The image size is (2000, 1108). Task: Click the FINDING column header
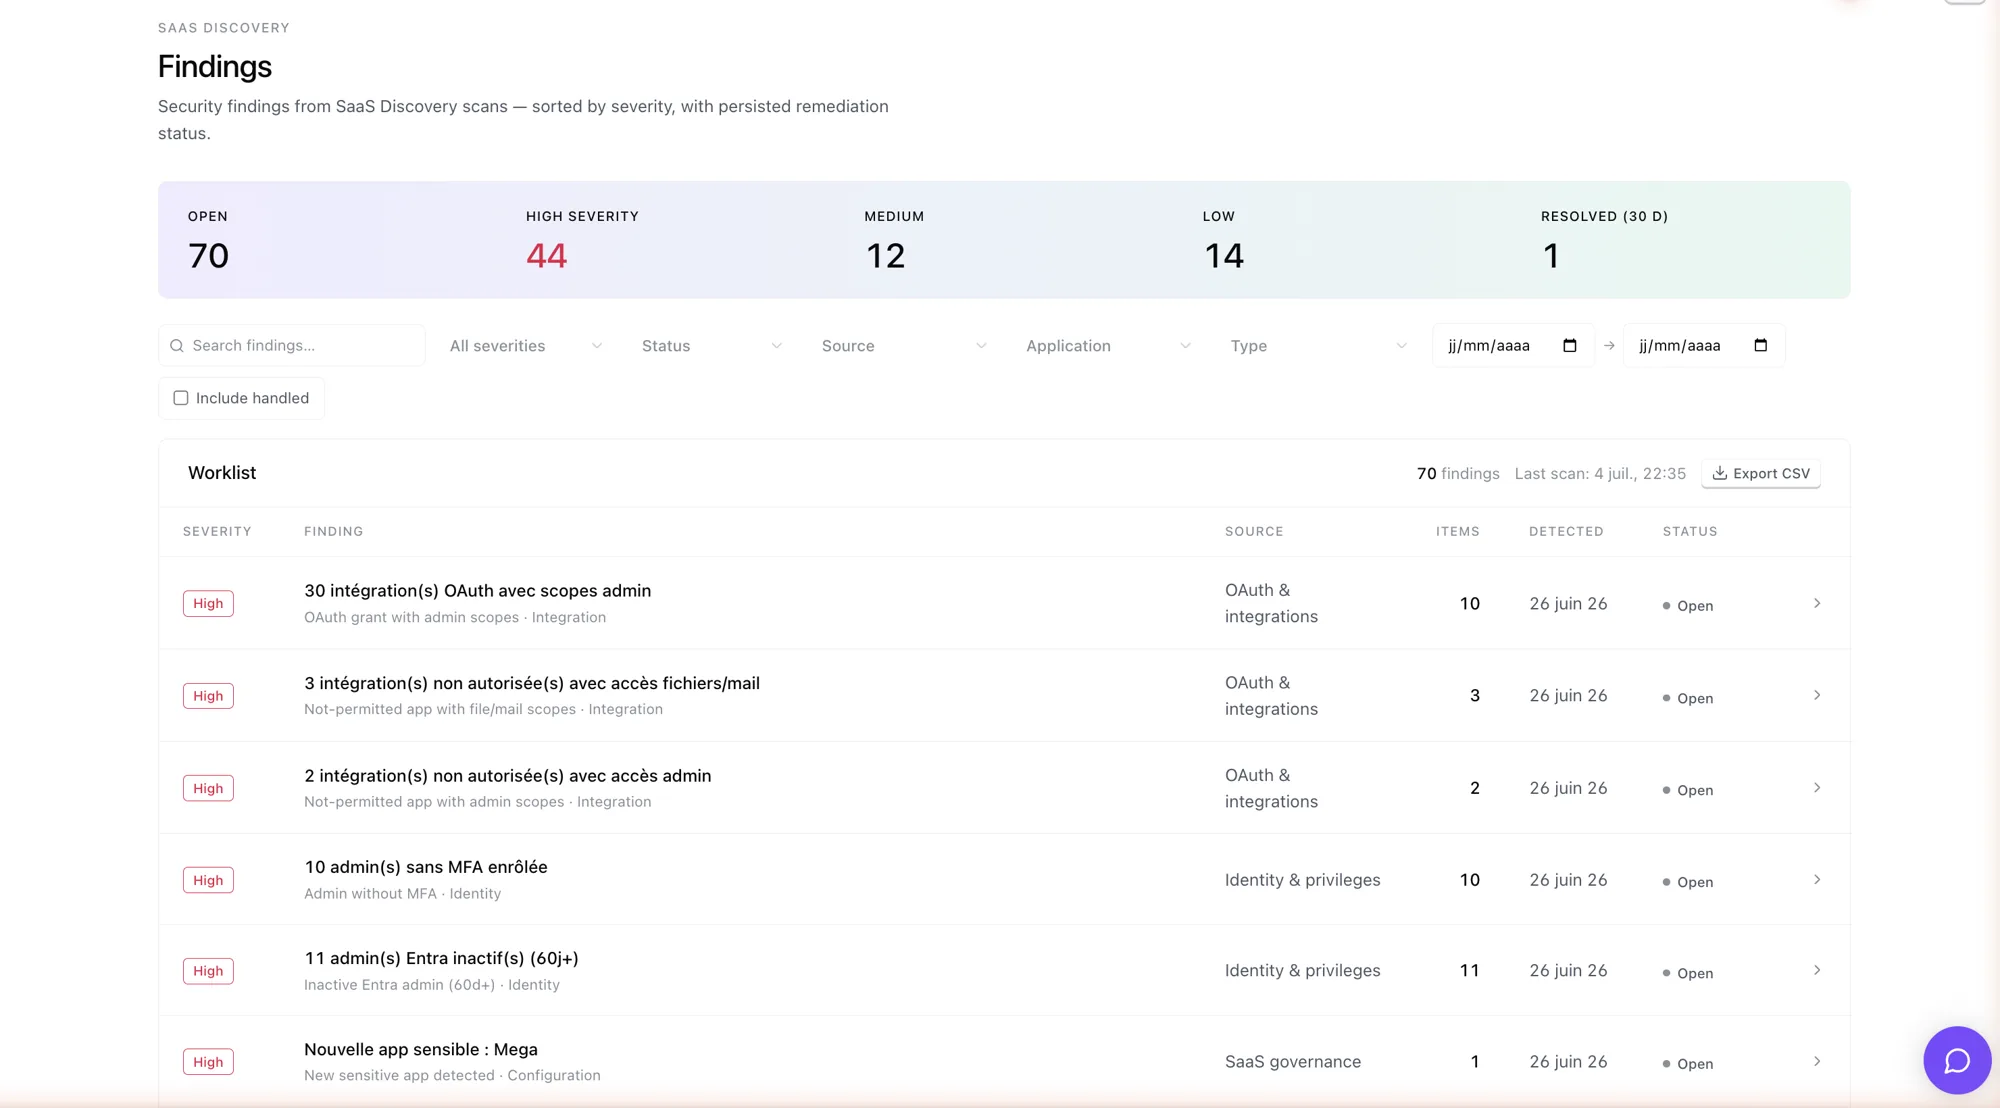coord(334,531)
